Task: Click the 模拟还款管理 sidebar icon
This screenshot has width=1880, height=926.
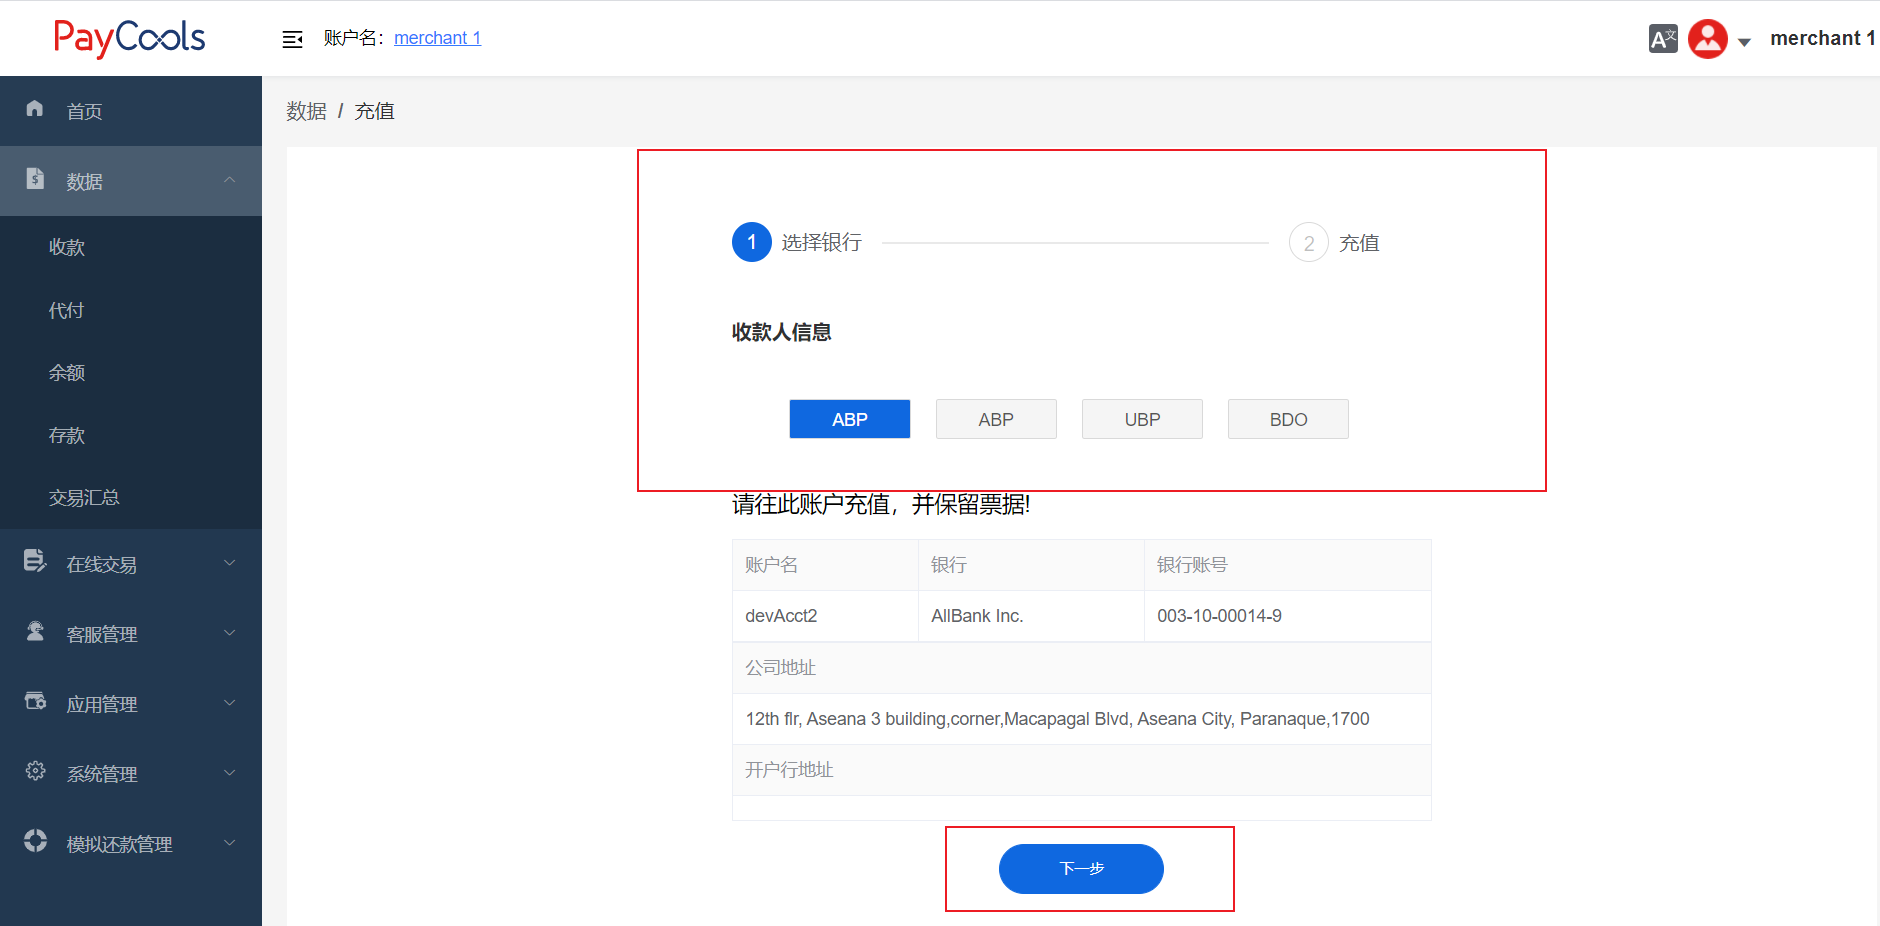Action: (35, 841)
